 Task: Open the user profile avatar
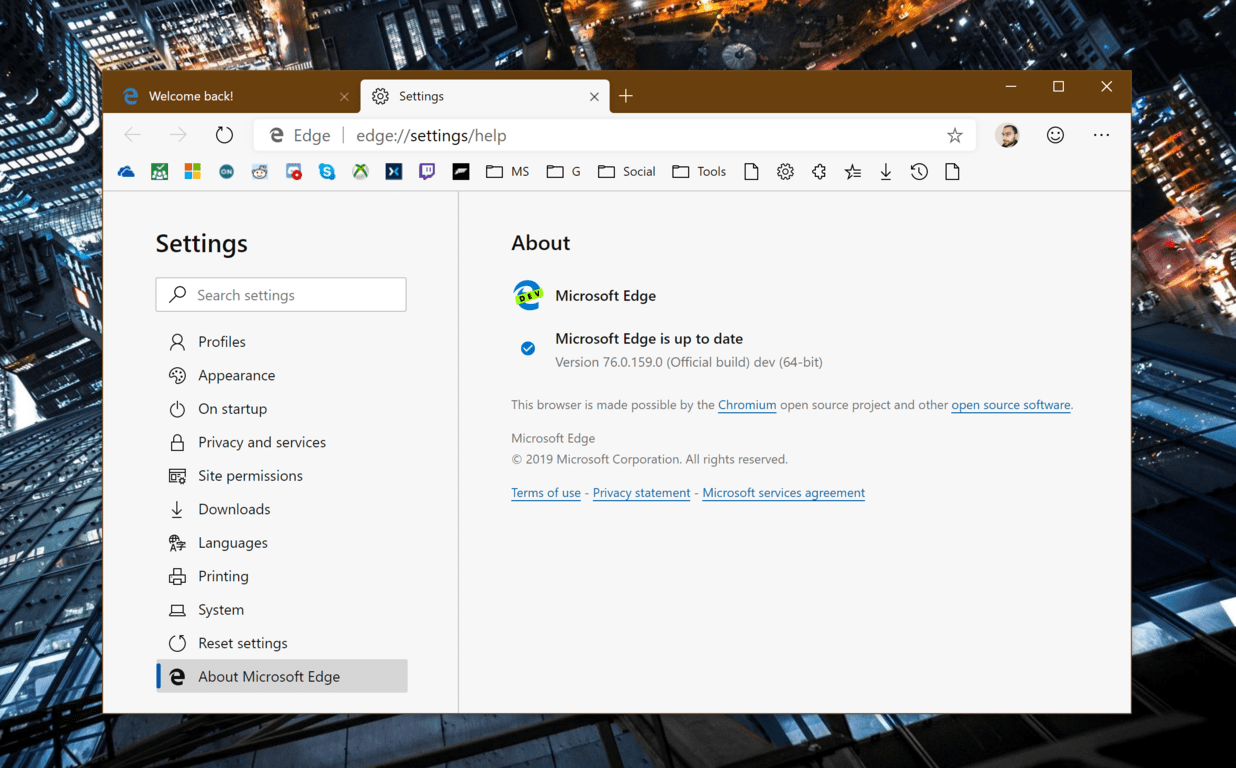tap(1008, 135)
